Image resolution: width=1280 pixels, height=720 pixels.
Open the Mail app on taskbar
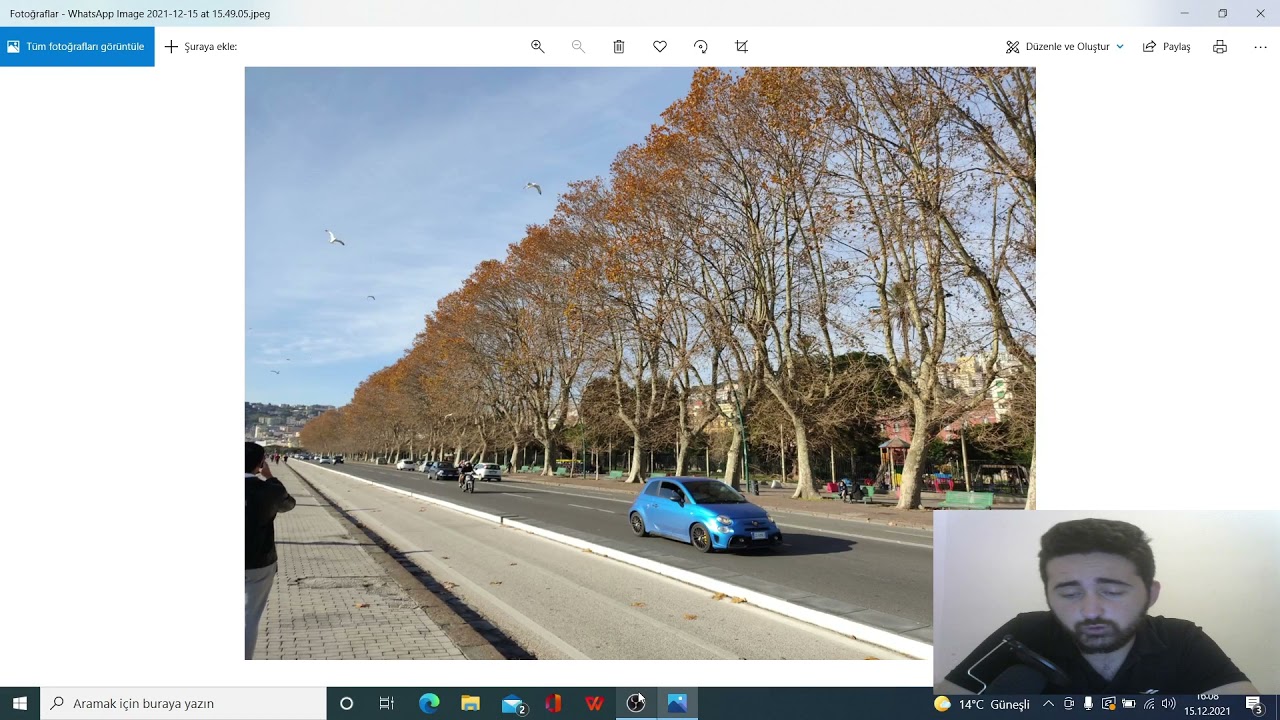pyautogui.click(x=513, y=704)
